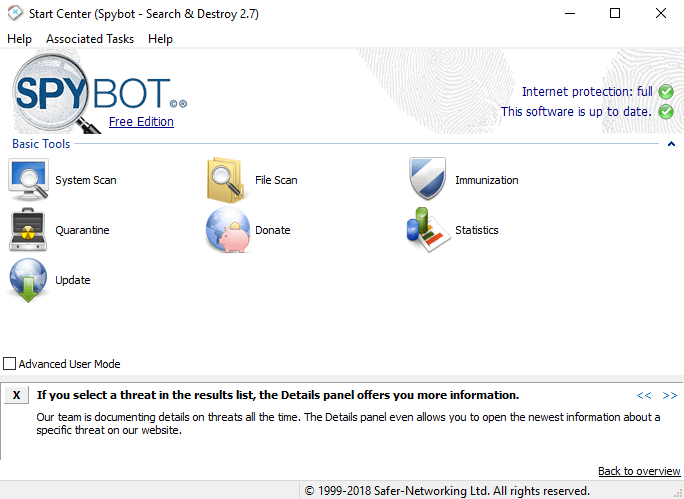Click the This software is up to date text

[576, 112]
